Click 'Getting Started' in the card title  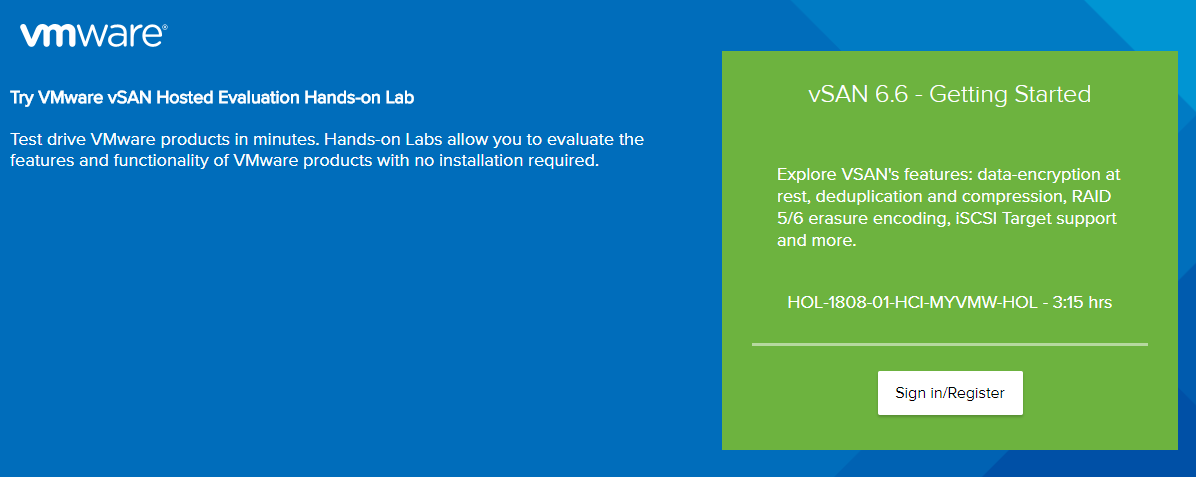1010,95
